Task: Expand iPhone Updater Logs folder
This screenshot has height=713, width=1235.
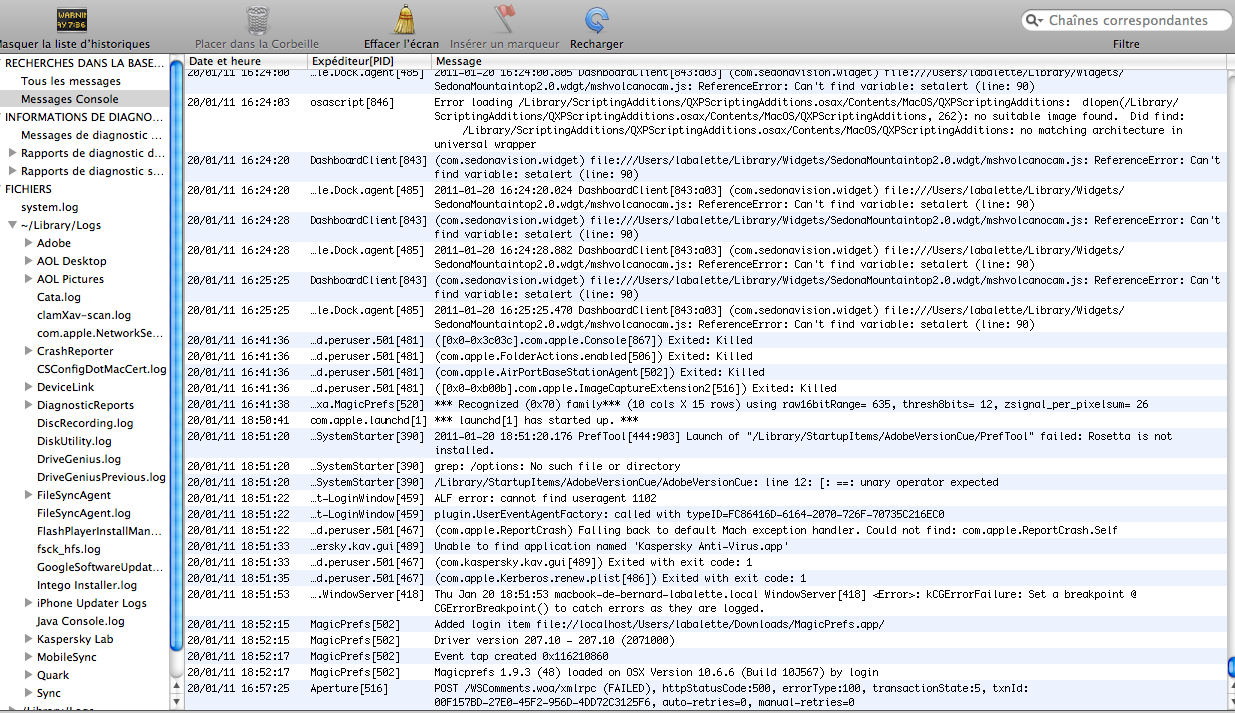Action: point(29,603)
